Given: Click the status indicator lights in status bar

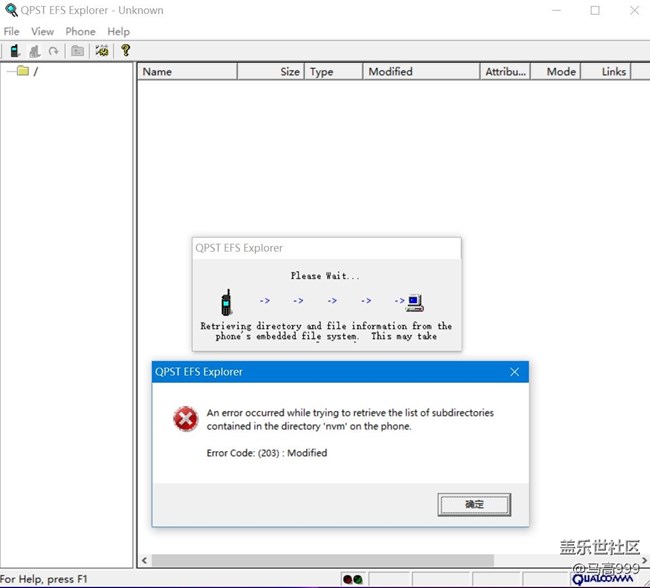Looking at the screenshot, I should point(352,579).
